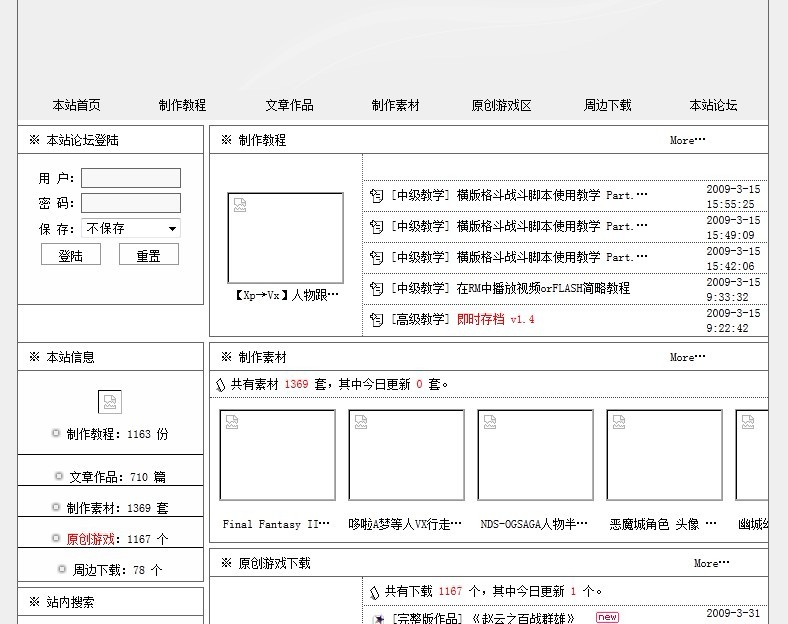Open More link in 制作教程 section
Screen dimensions: 788x624
(687, 140)
